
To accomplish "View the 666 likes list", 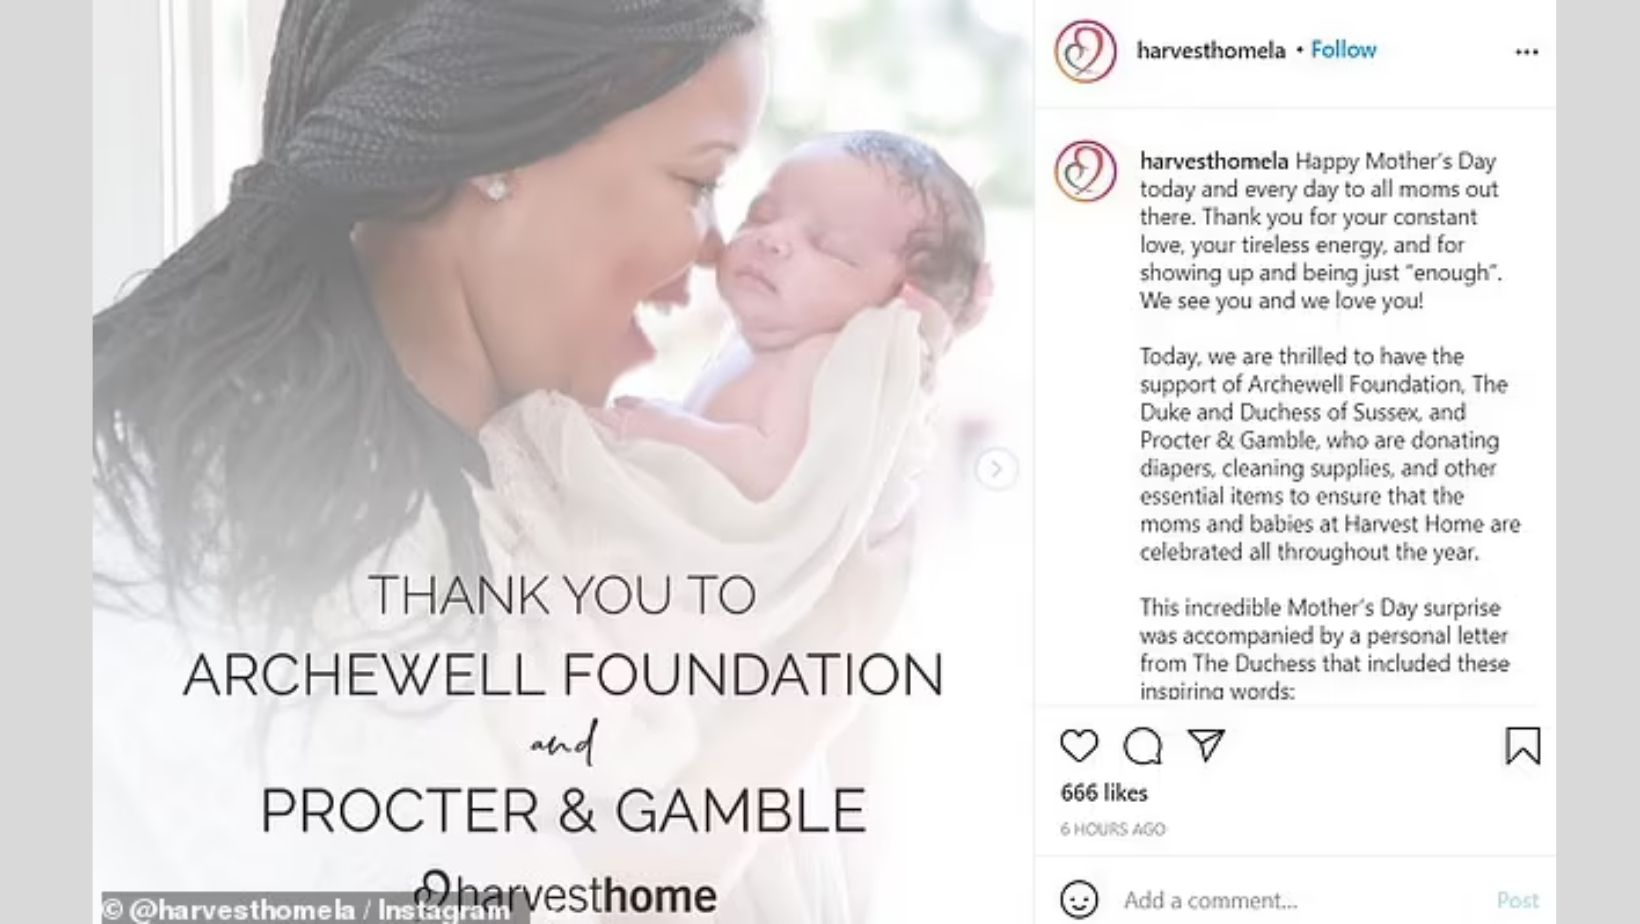I will [x=1104, y=793].
